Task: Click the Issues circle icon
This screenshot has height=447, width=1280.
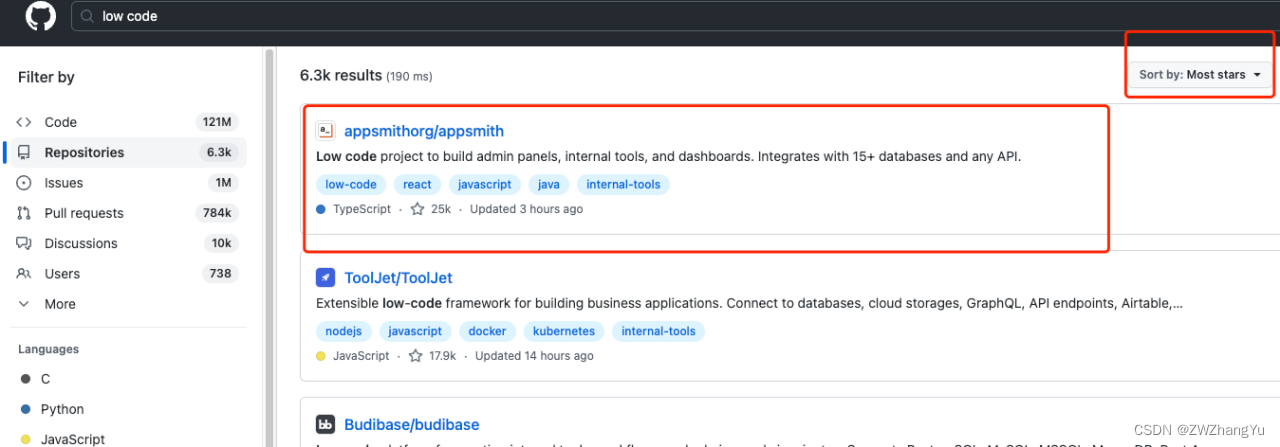Action: pos(24,183)
